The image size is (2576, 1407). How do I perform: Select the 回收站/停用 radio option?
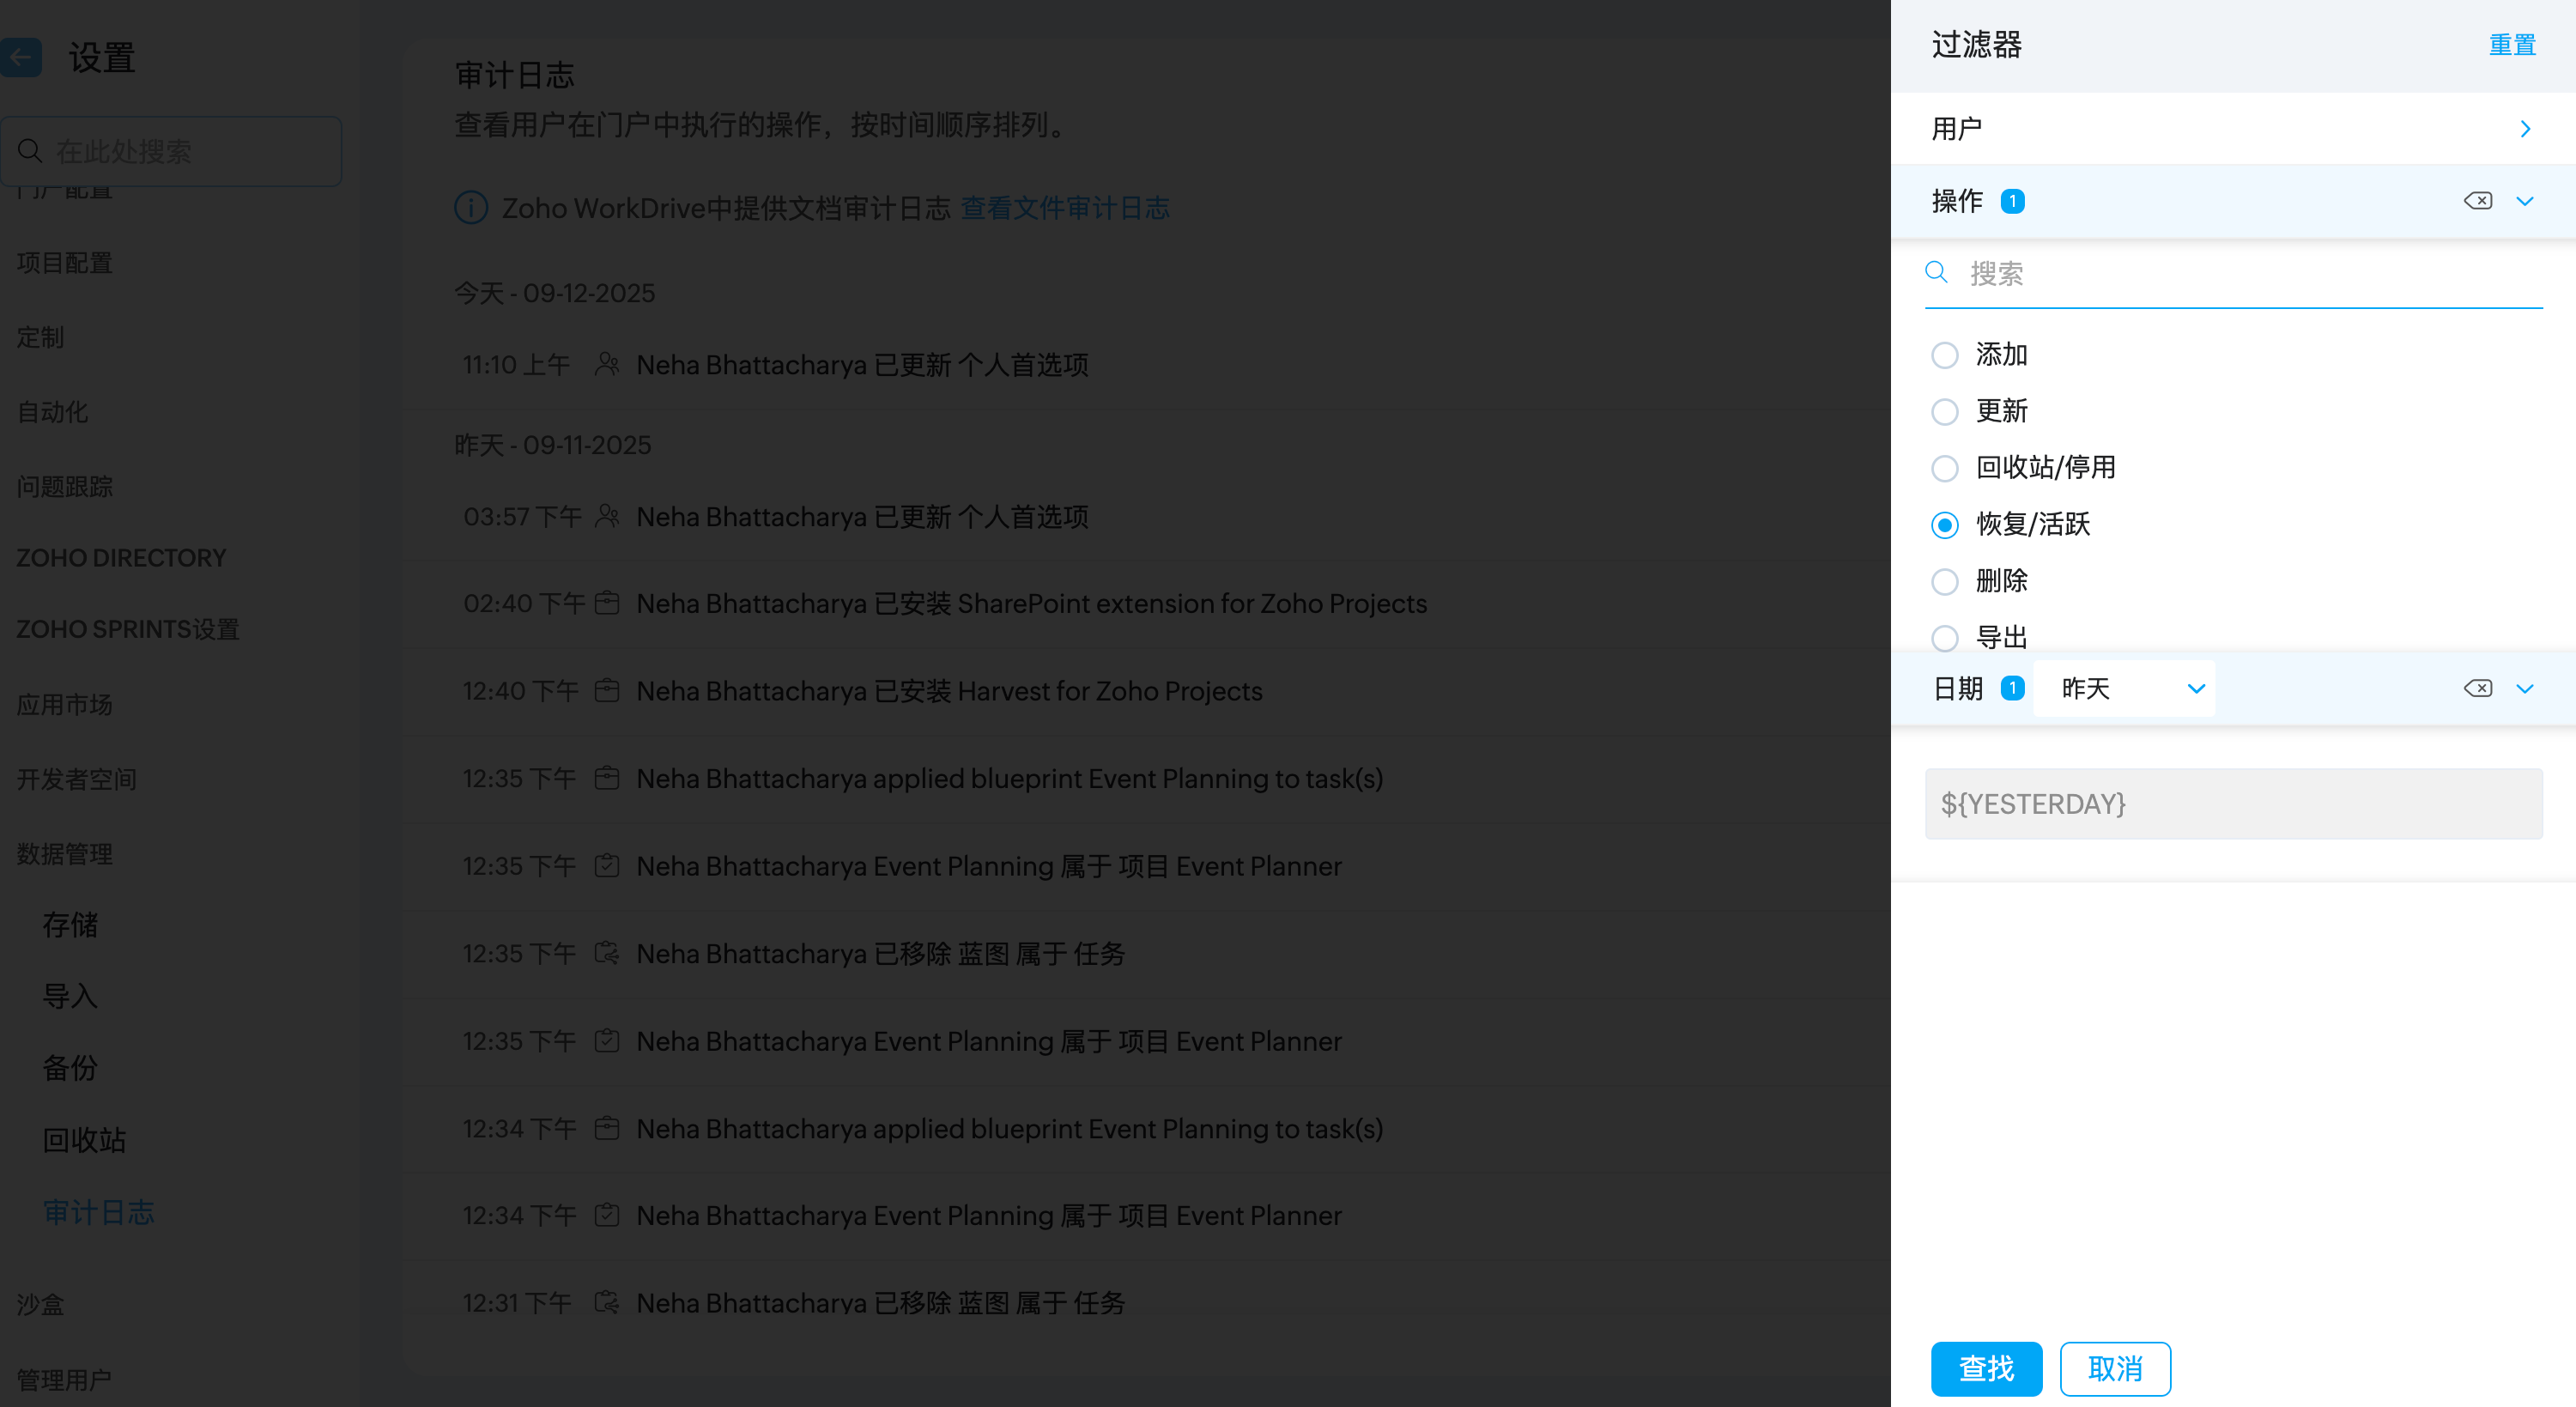pos(1944,468)
